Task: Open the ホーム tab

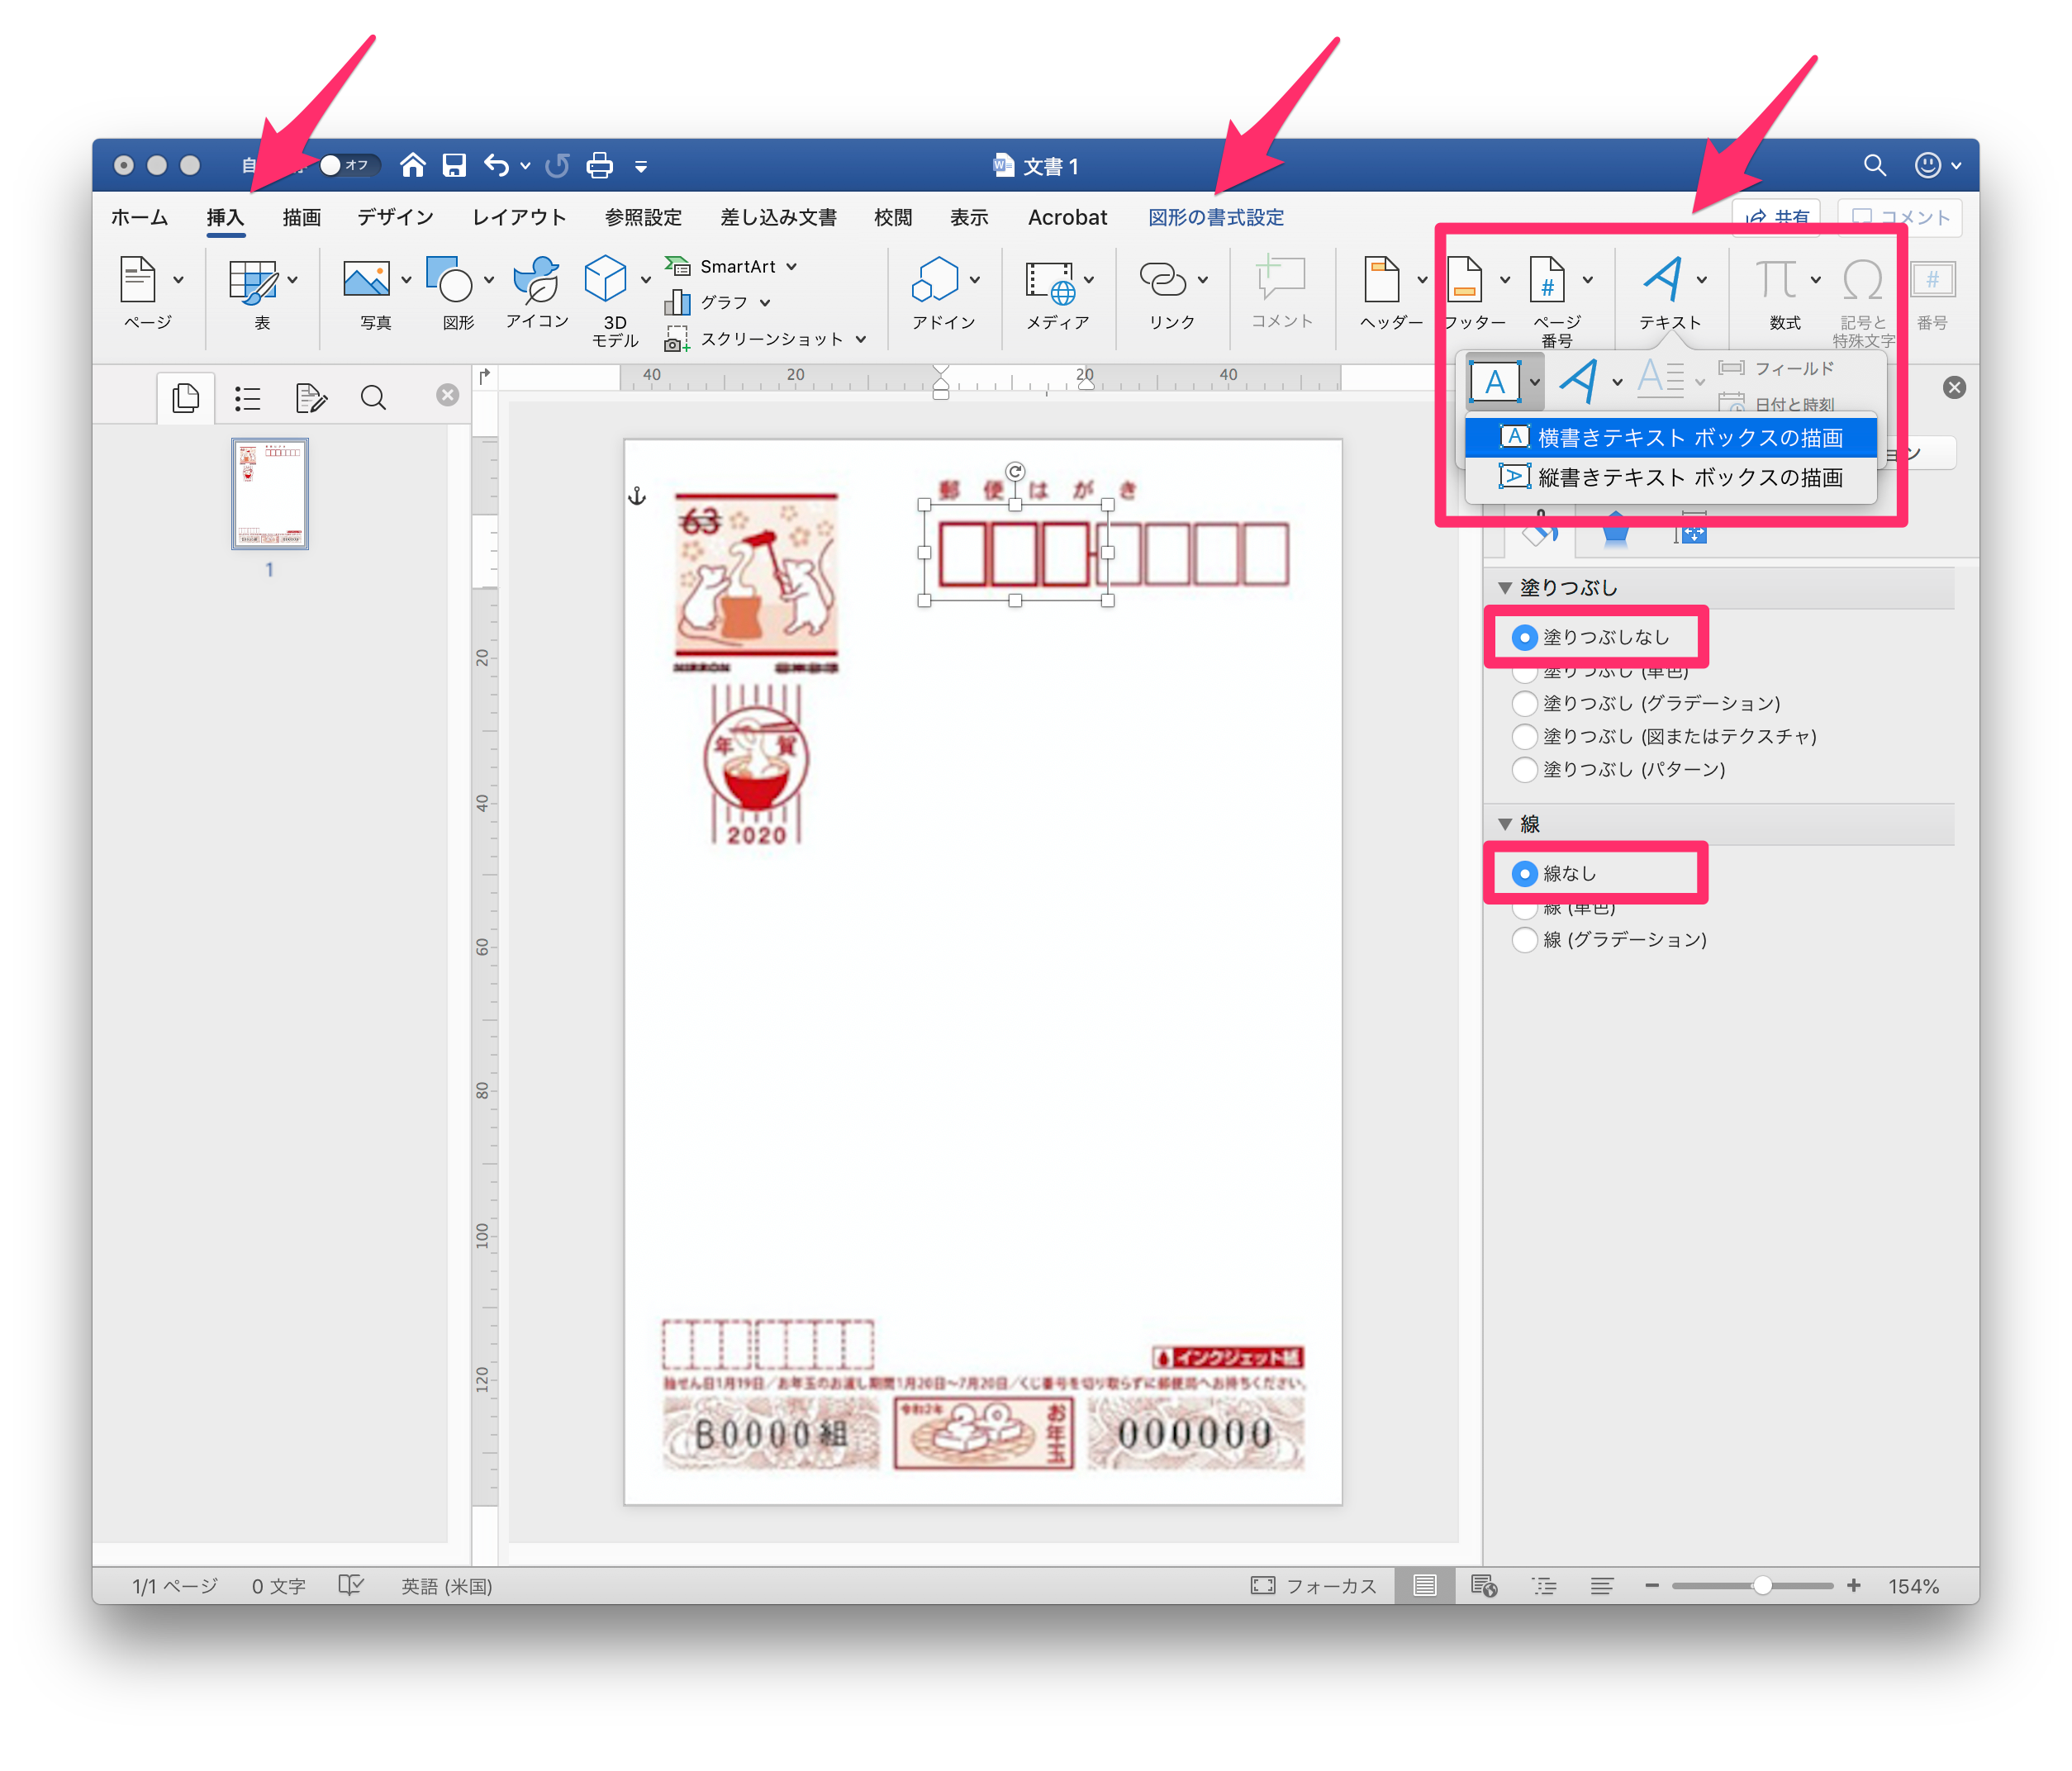Action: [139, 217]
